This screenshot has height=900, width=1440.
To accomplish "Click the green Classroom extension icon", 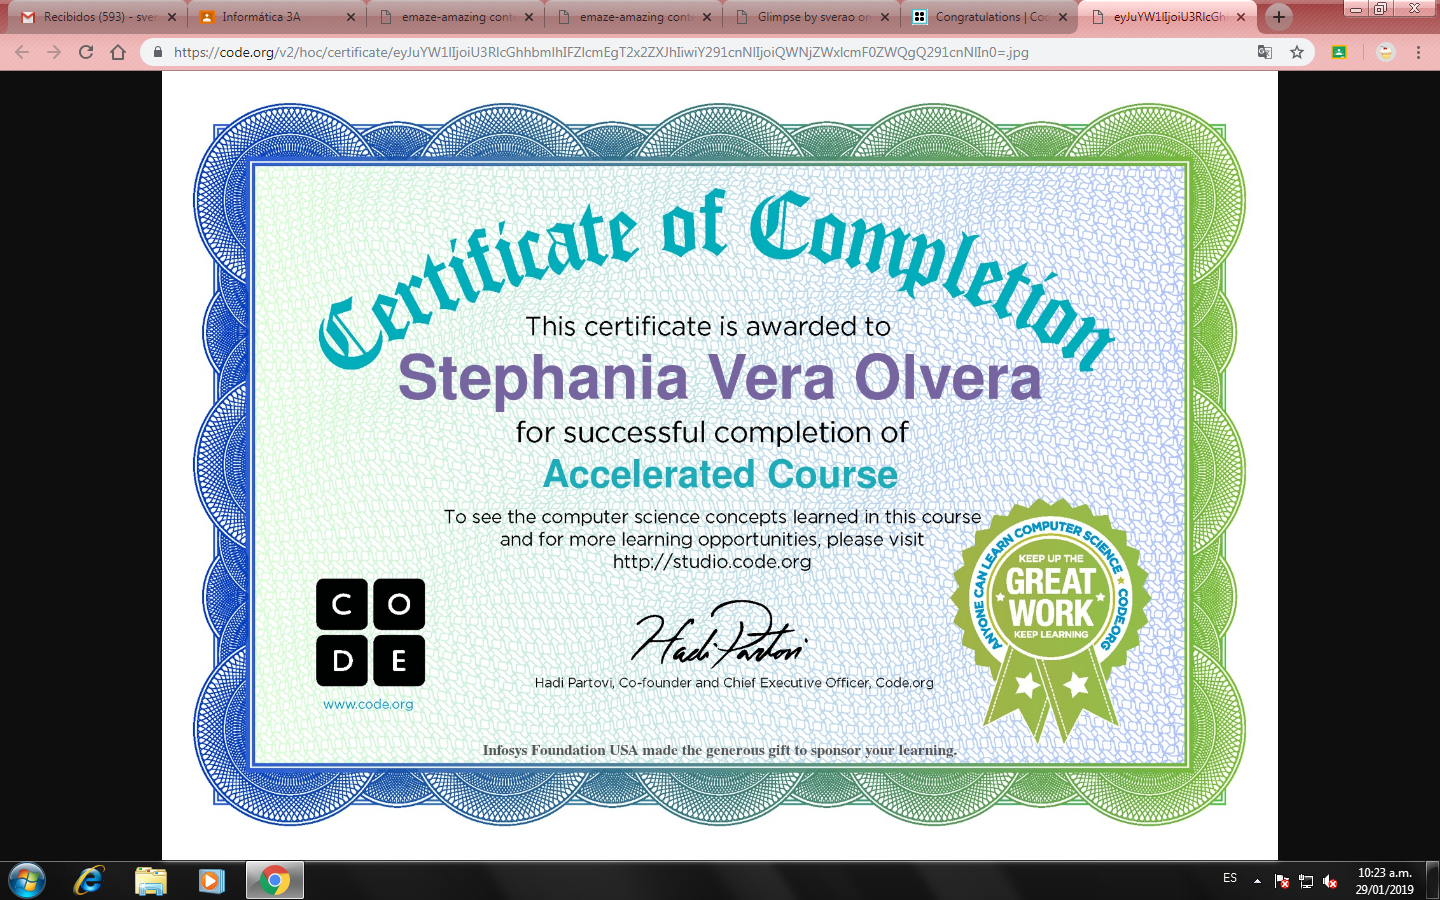I will pos(1339,52).
